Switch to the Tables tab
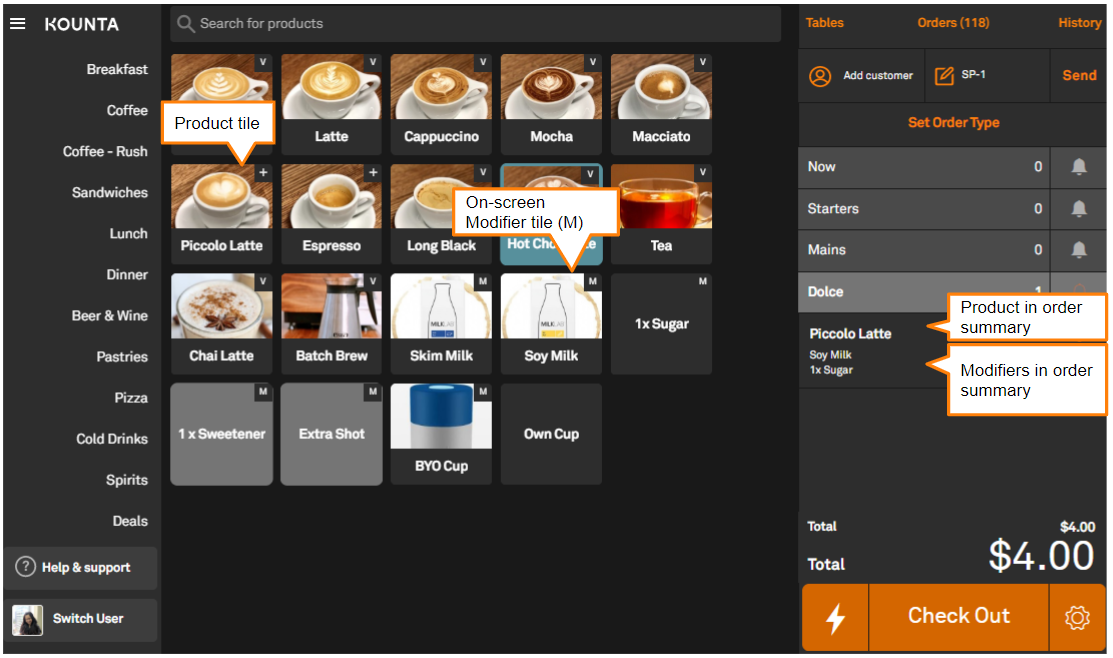Image resolution: width=1113 pixels, height=658 pixels. 824,23
